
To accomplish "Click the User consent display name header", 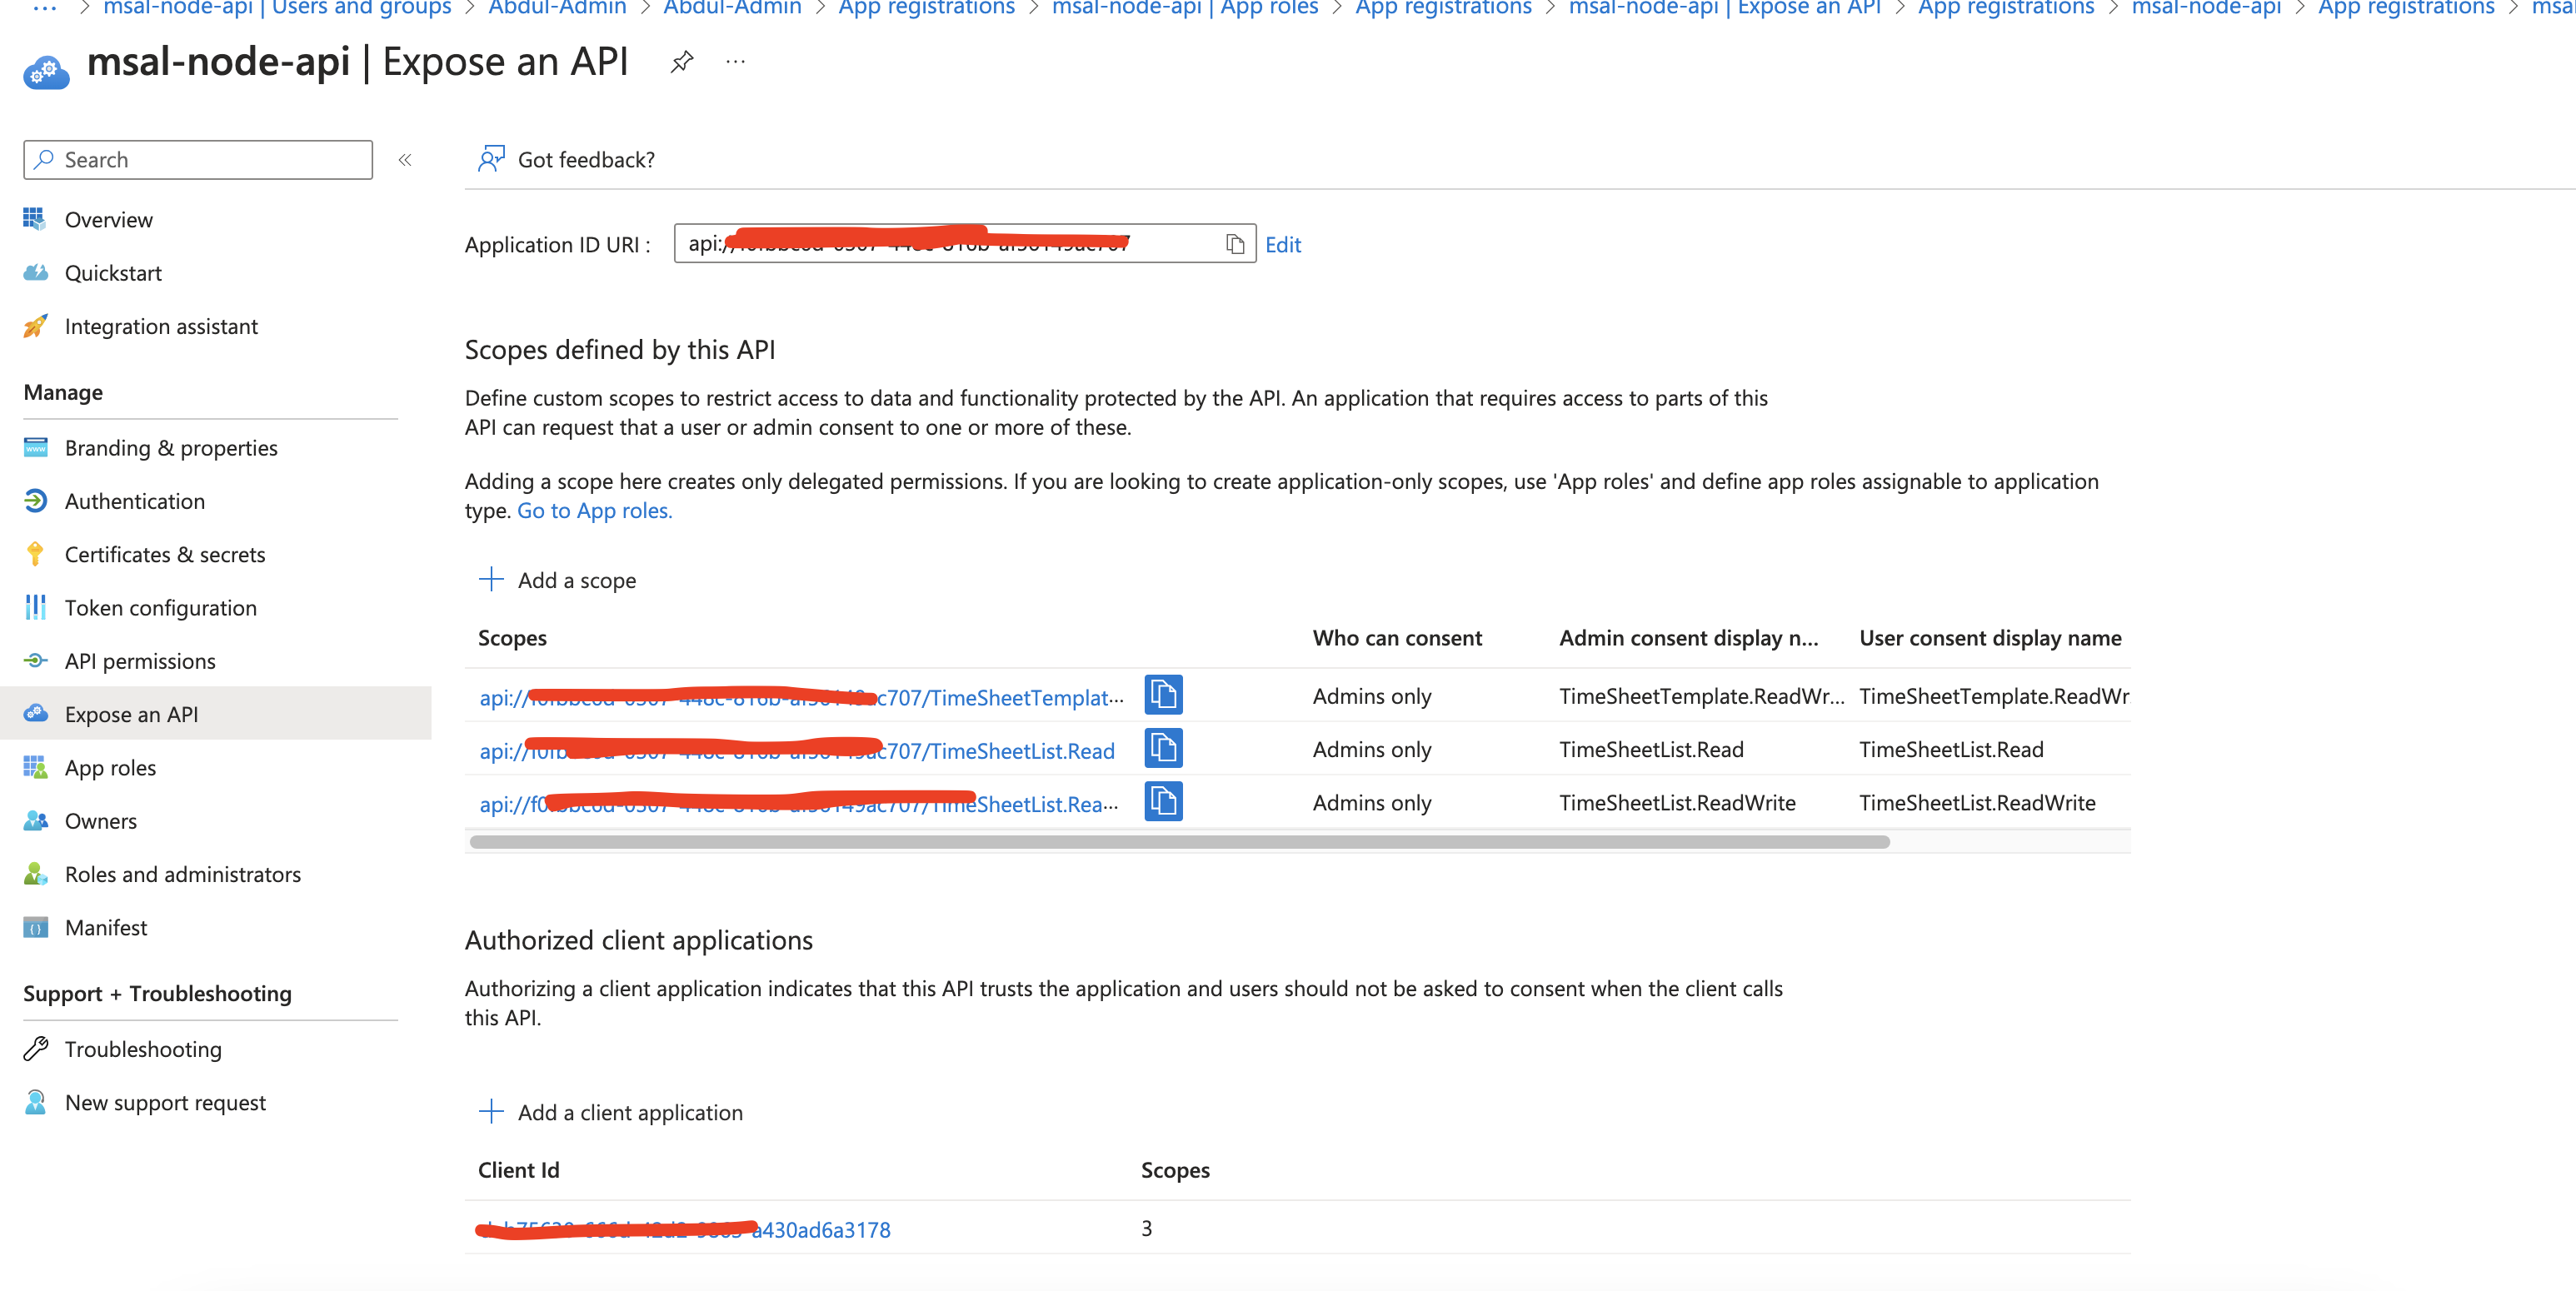I will 1990,638.
